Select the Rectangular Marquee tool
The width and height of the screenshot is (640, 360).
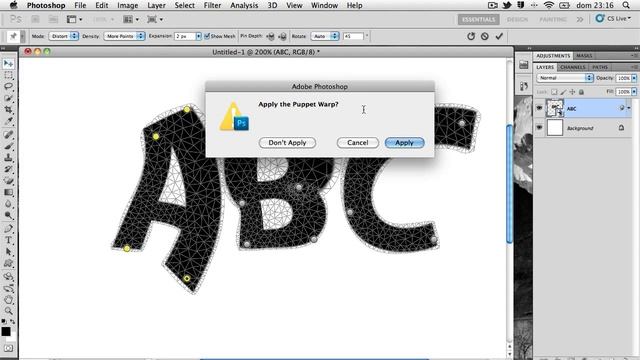click(x=8, y=76)
